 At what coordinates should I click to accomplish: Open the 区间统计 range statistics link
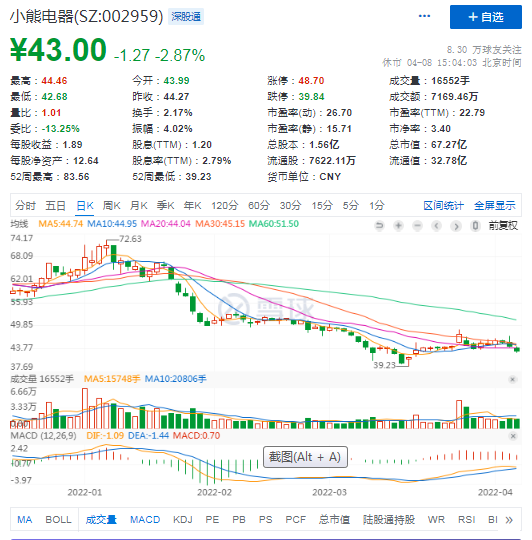[x=443, y=206]
